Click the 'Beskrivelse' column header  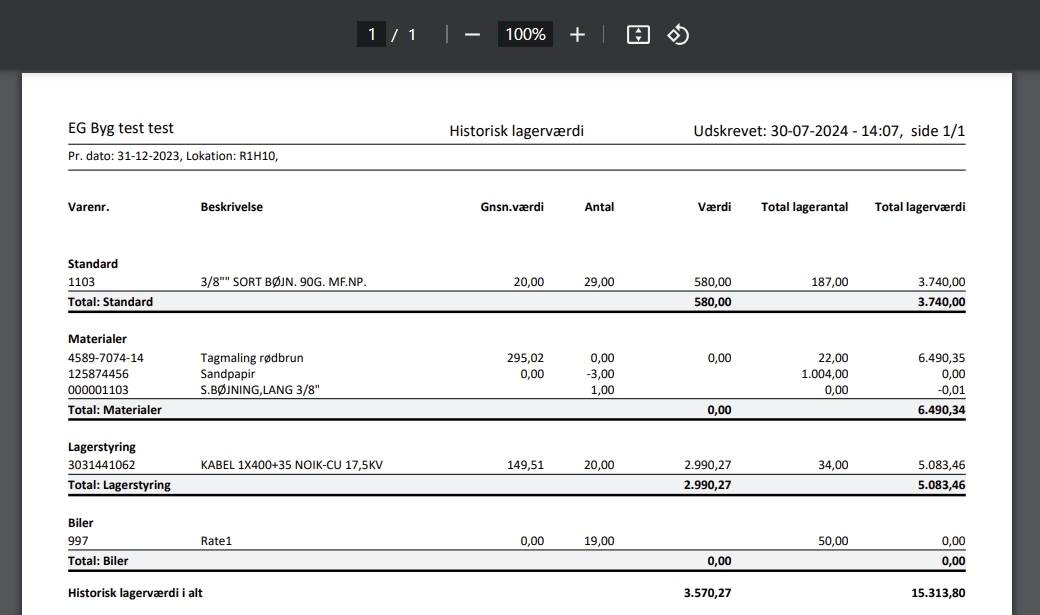231,207
